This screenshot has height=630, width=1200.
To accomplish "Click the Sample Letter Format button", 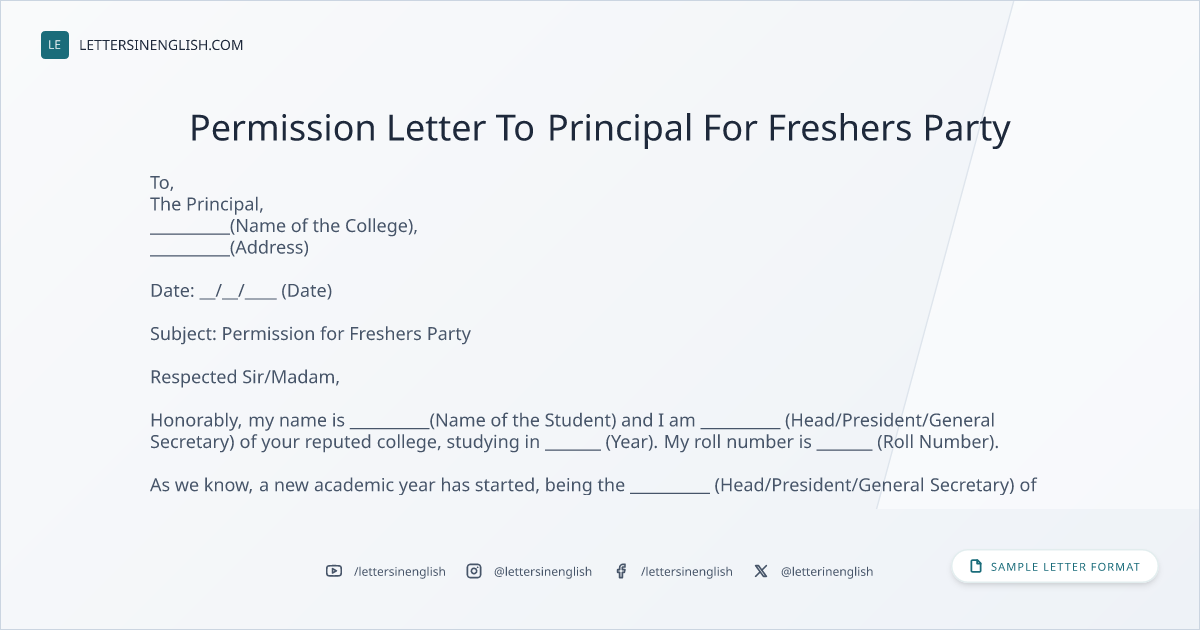I will [1055, 567].
